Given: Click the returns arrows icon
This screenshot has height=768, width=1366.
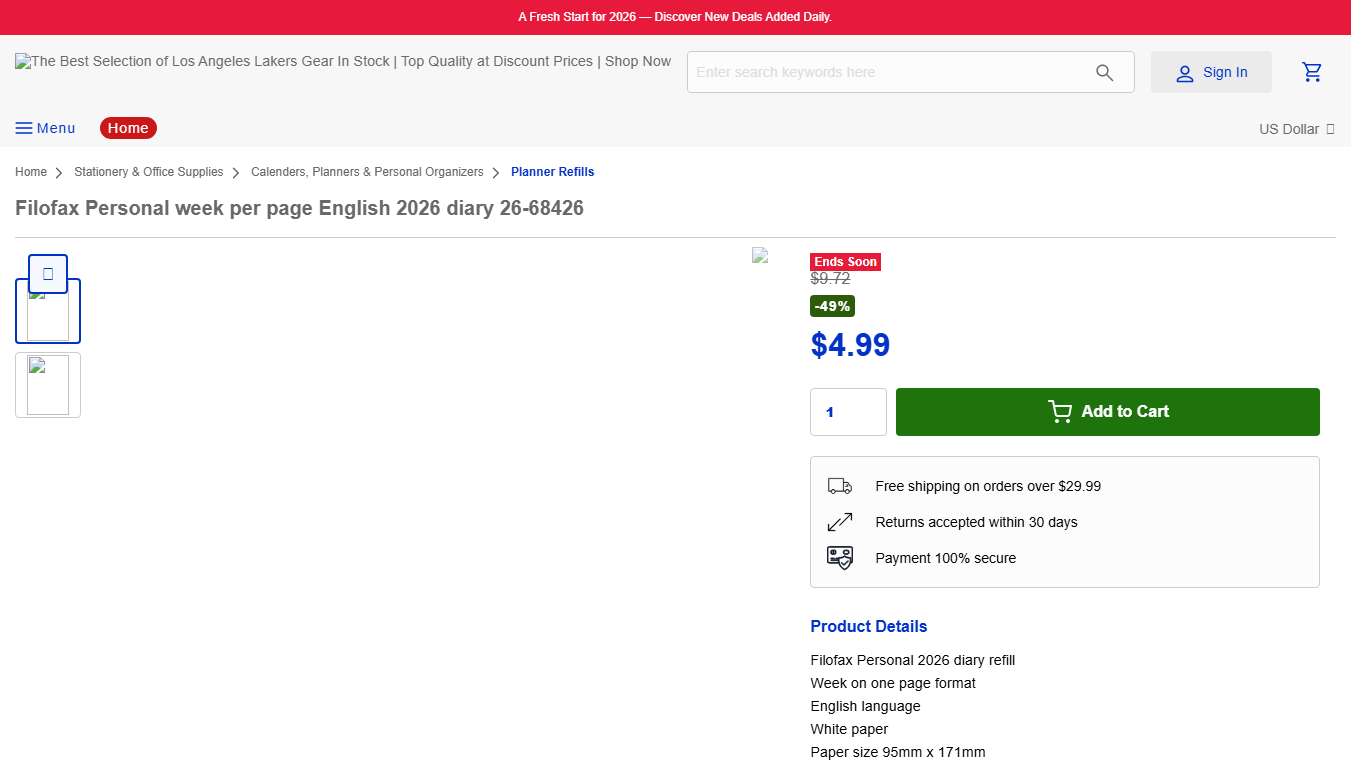Looking at the screenshot, I should 839,522.
